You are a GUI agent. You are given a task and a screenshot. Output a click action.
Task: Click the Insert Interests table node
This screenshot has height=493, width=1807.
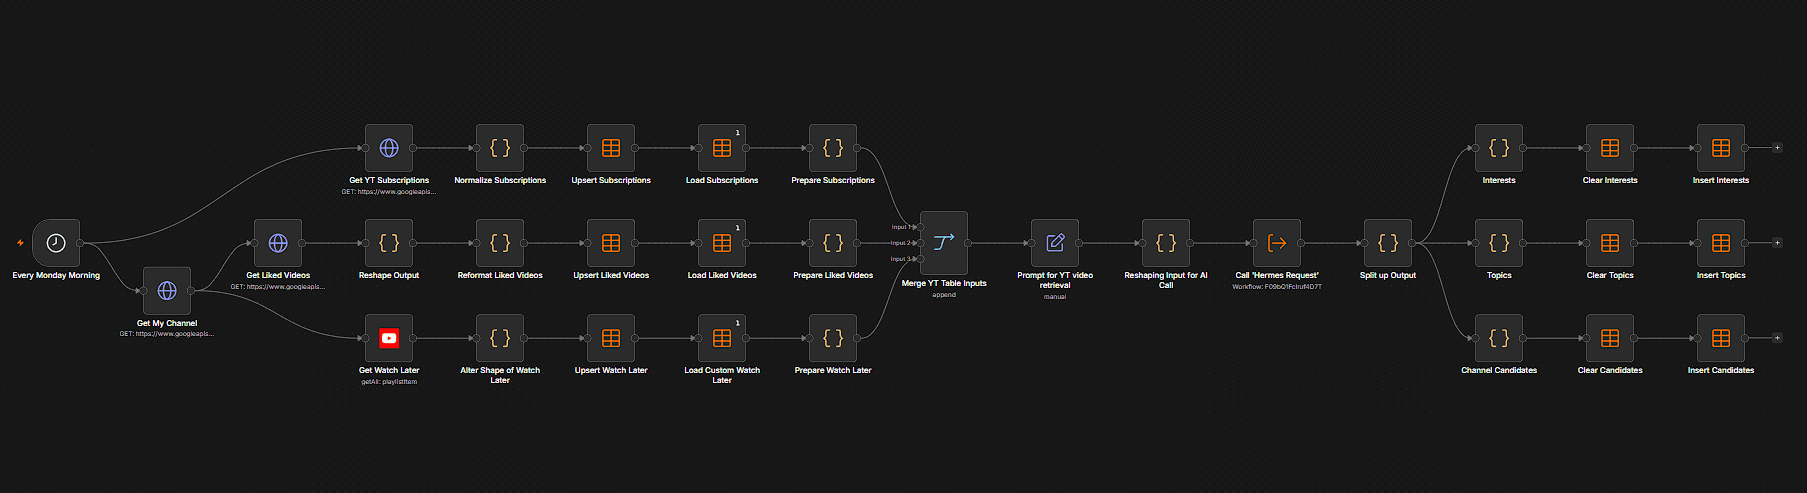tap(1721, 148)
